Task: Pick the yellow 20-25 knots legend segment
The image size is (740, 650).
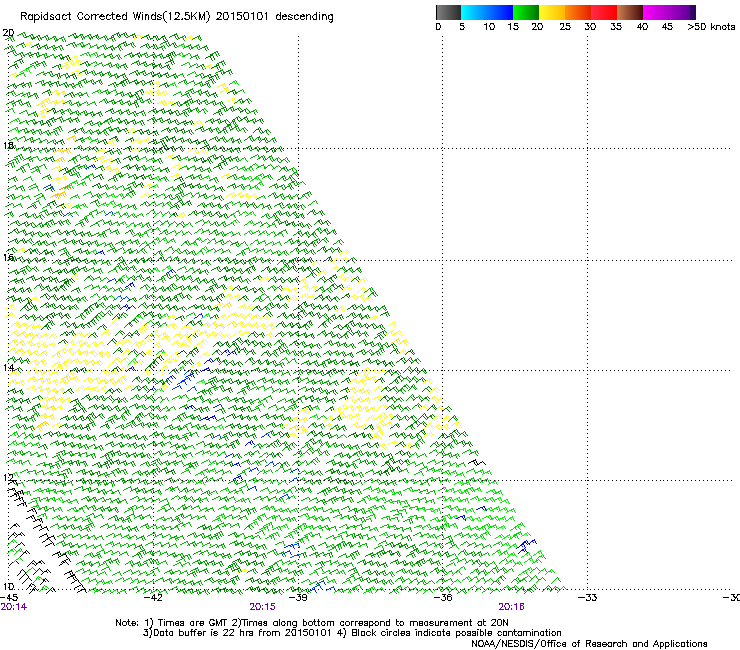Action: (x=552, y=12)
